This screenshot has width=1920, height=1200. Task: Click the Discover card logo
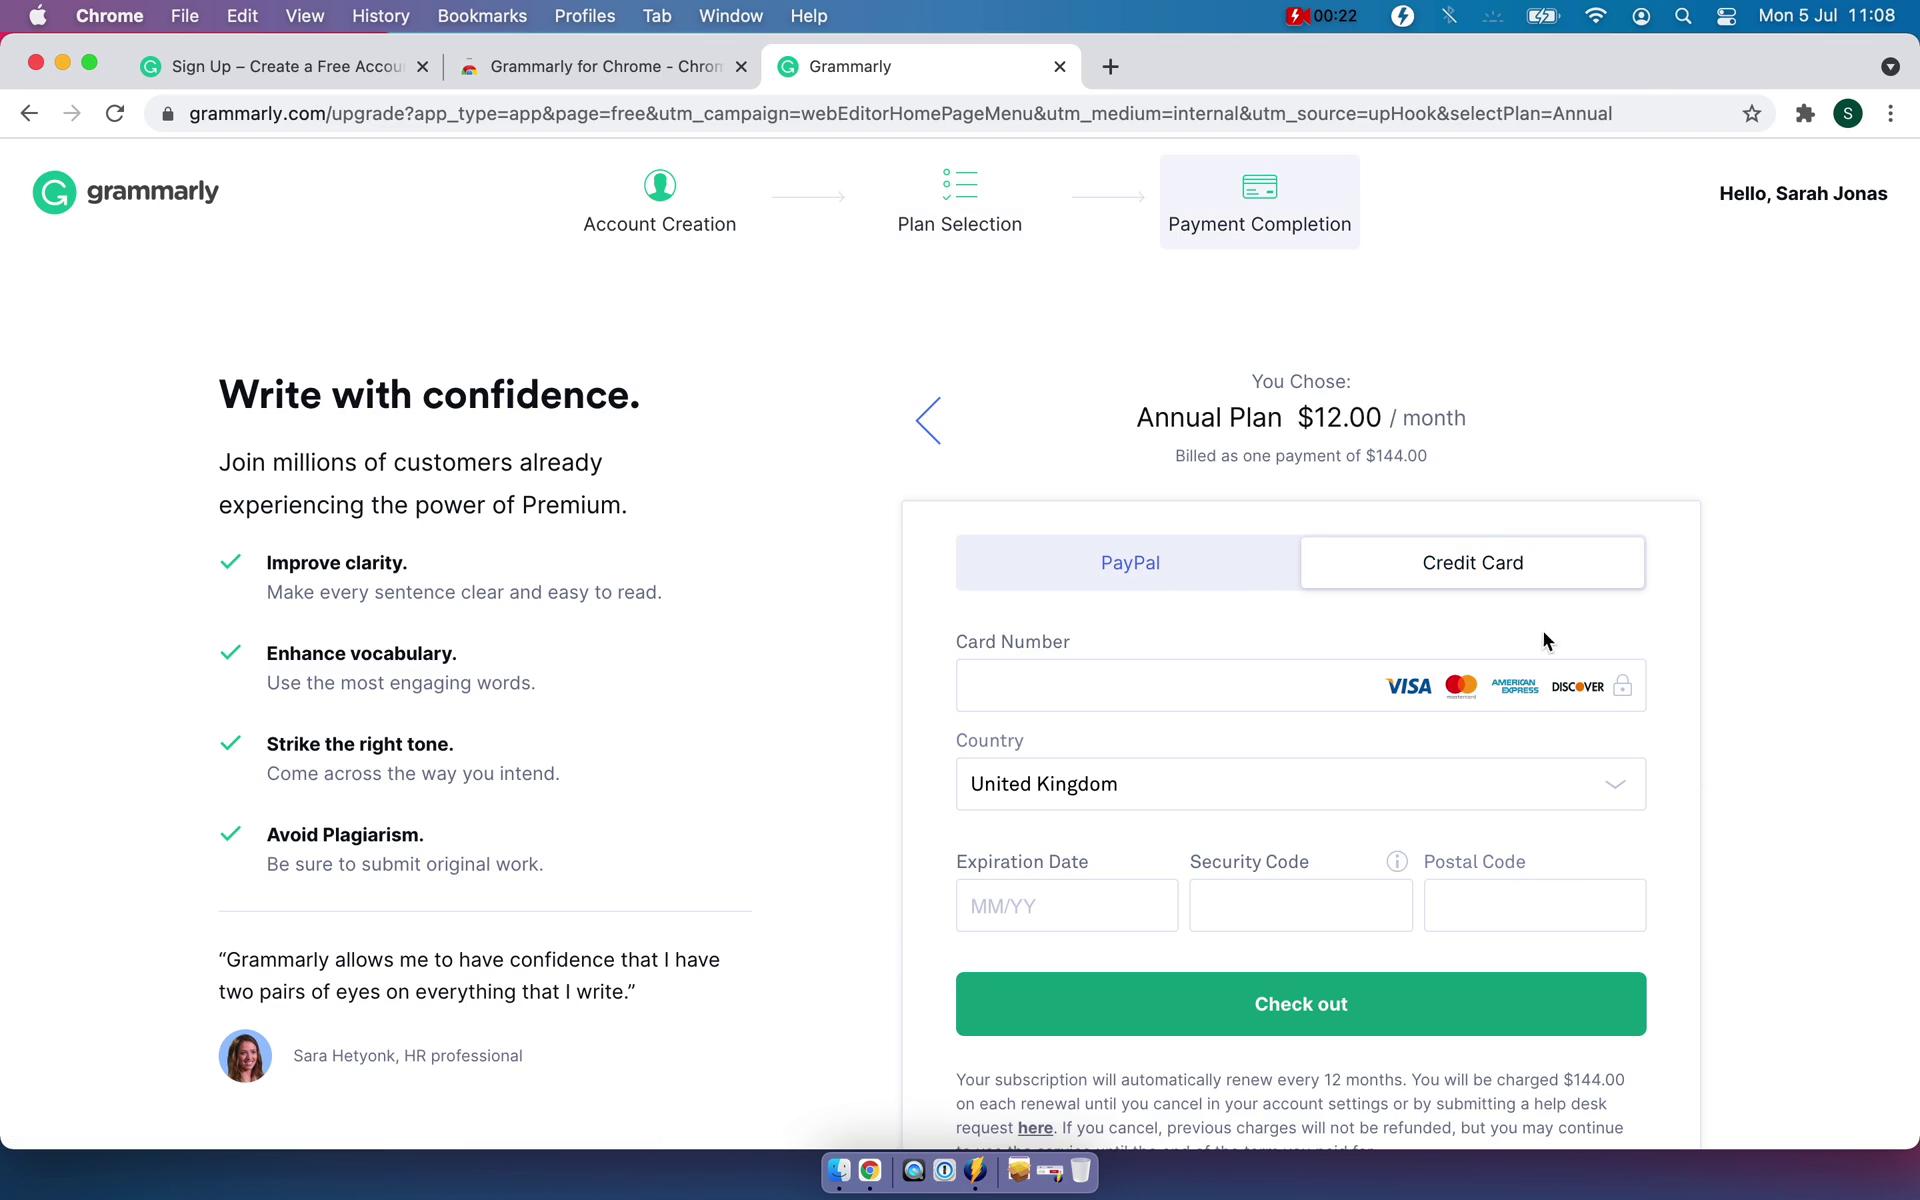(x=1577, y=686)
